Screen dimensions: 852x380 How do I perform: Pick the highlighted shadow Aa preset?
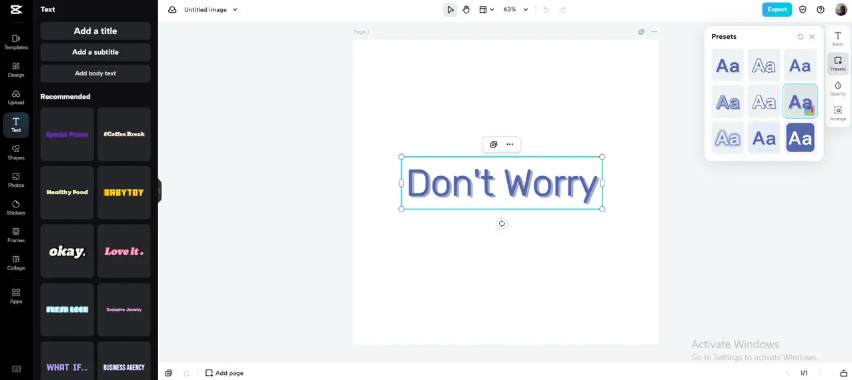(800, 101)
